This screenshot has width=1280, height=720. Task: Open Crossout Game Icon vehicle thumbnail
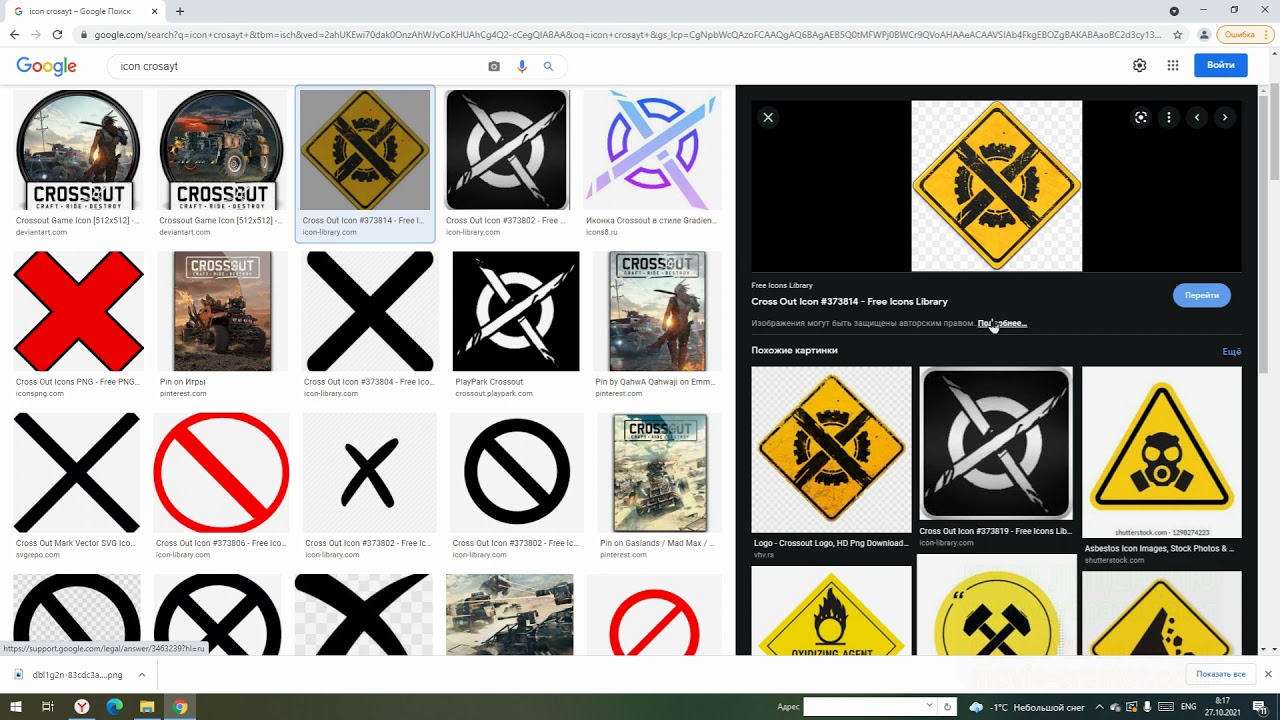coord(222,150)
